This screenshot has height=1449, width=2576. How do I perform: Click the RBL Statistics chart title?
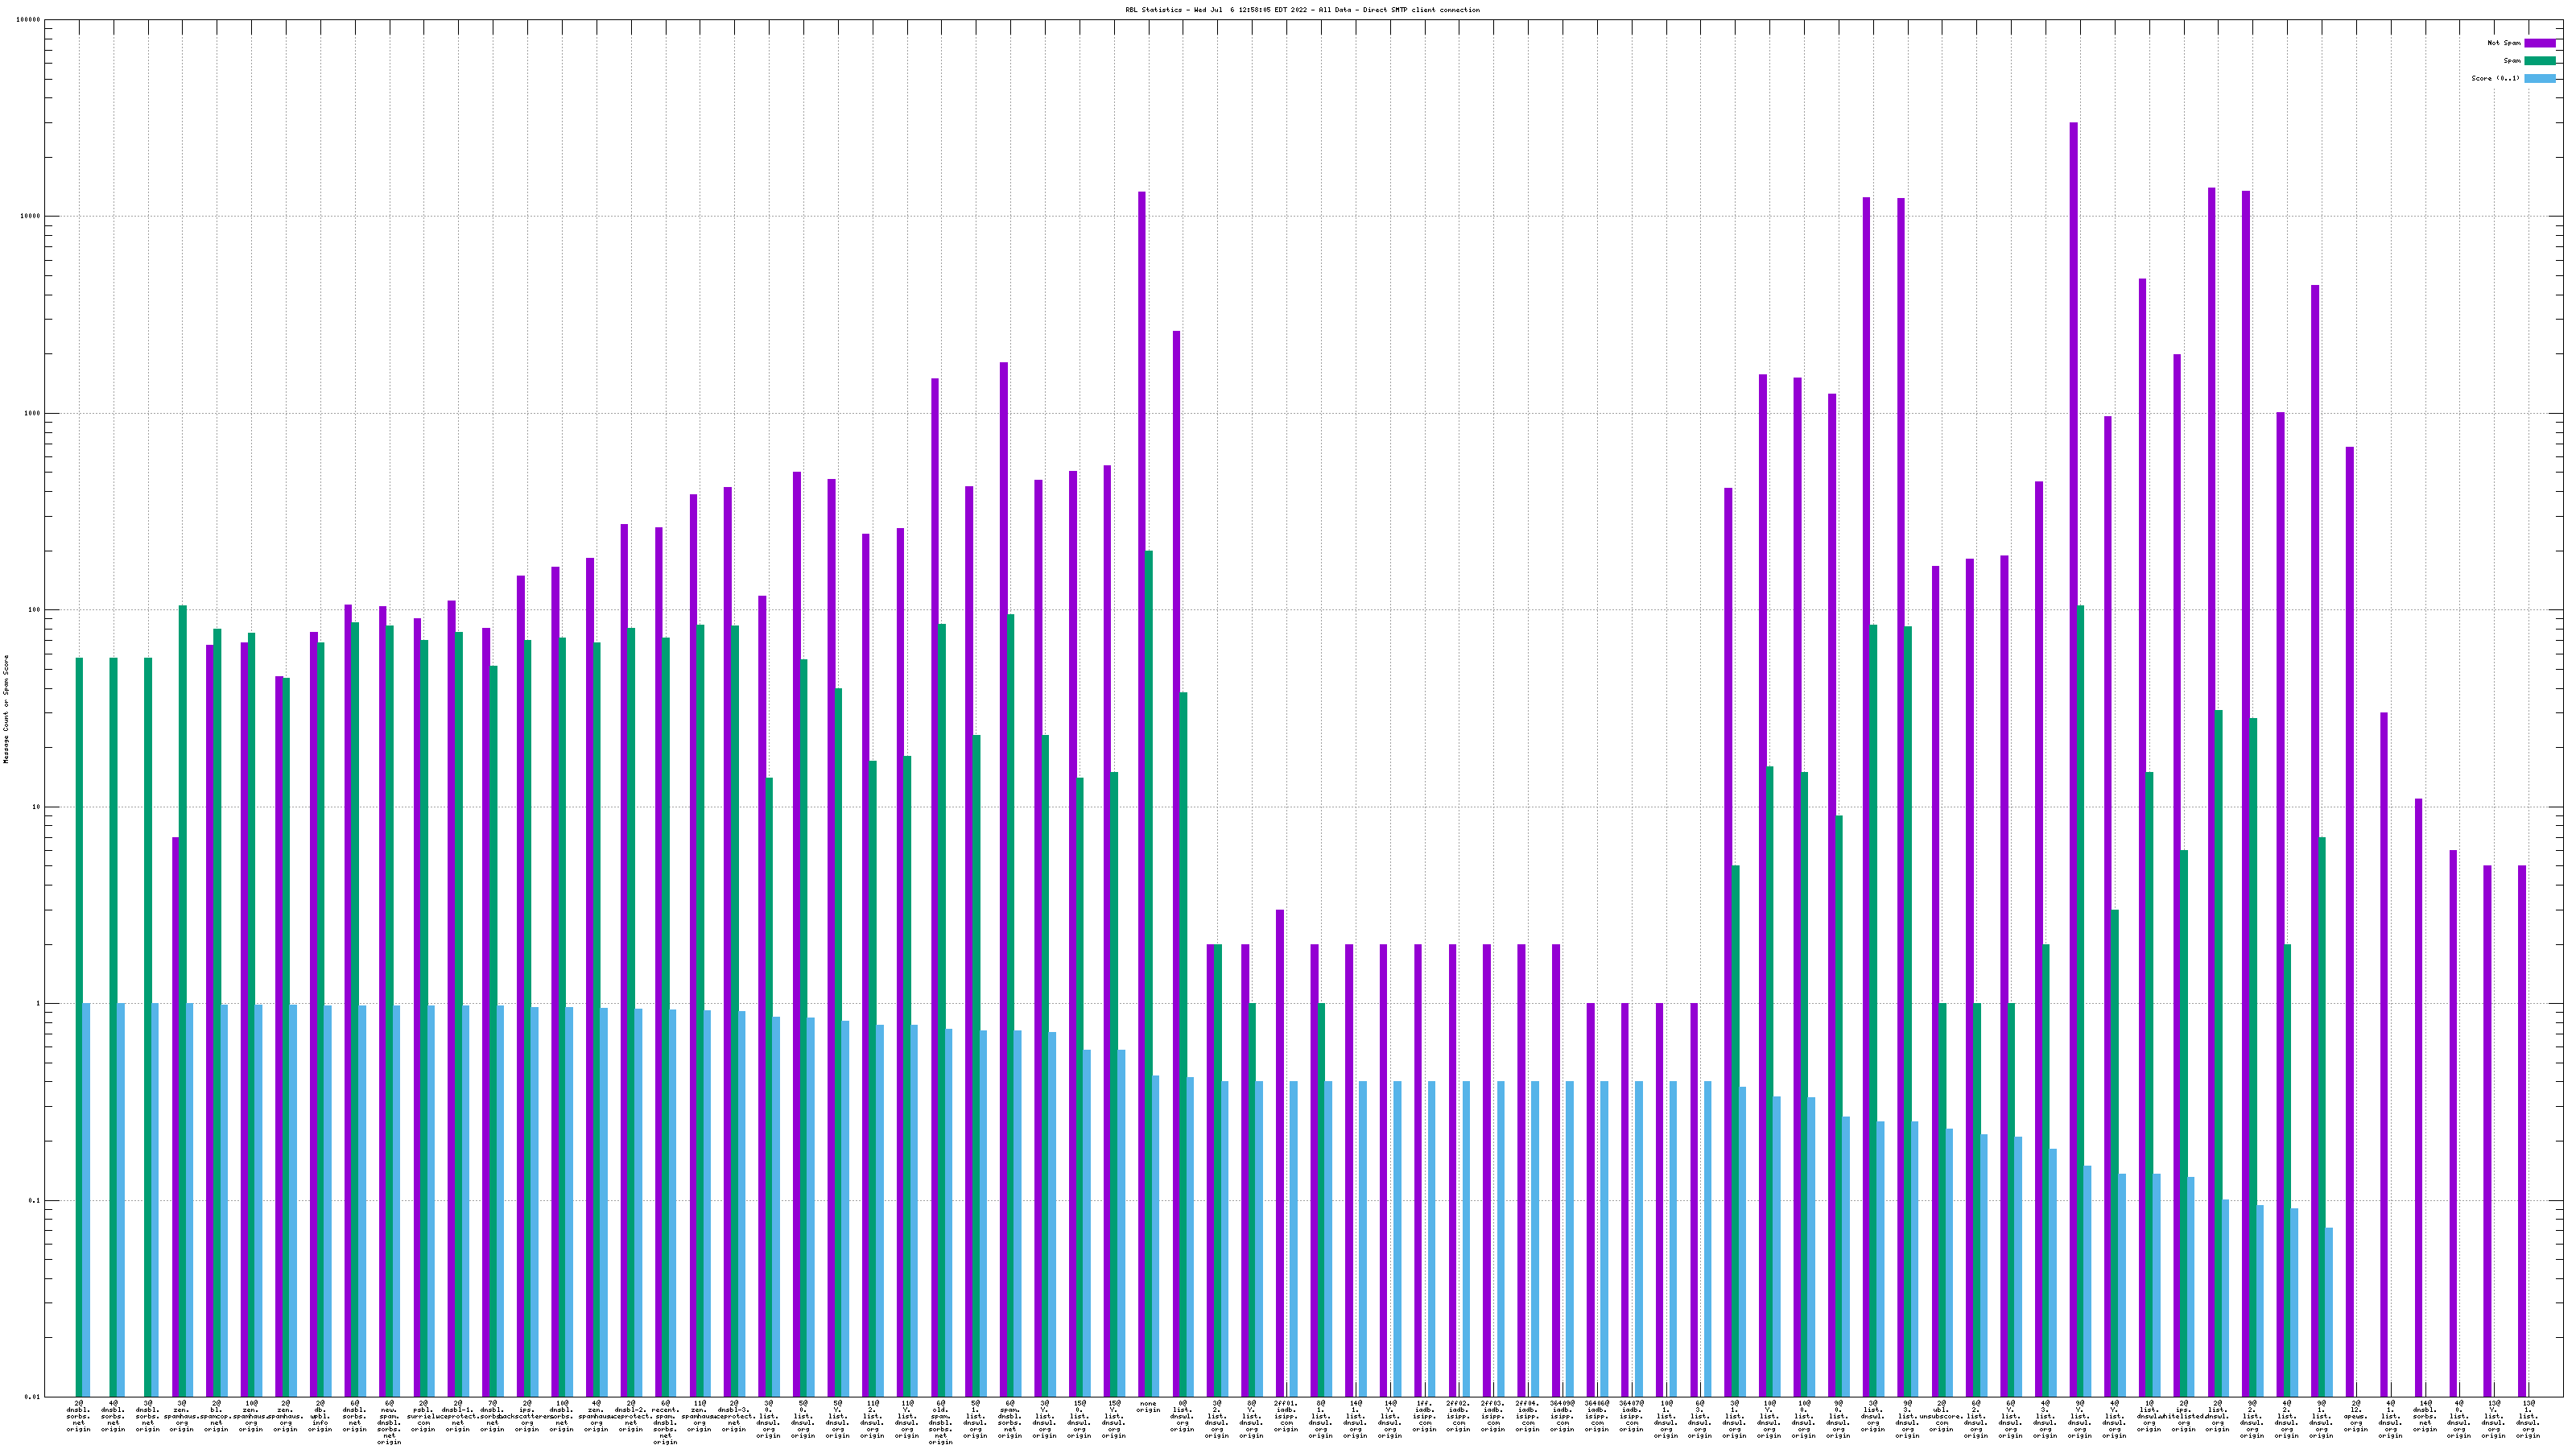pos(1302,10)
